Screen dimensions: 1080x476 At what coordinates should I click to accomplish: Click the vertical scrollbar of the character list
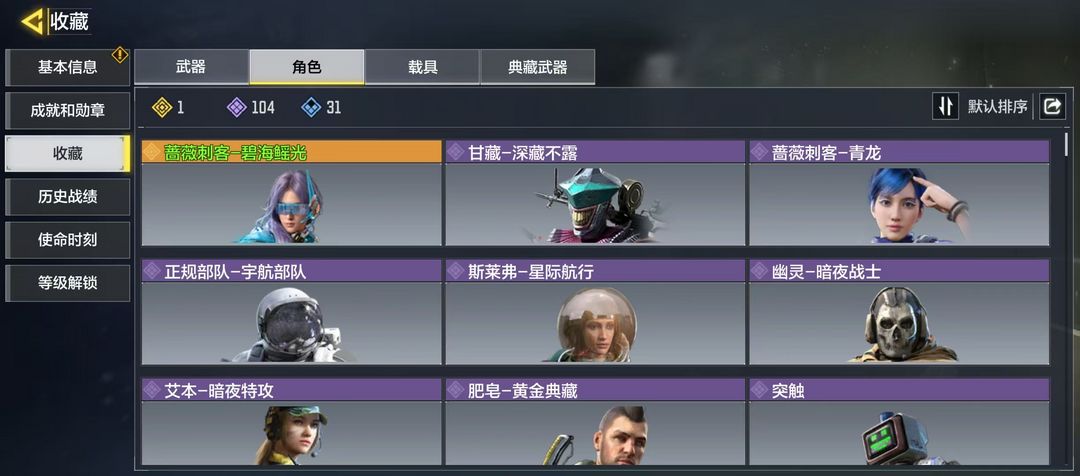tap(1067, 296)
